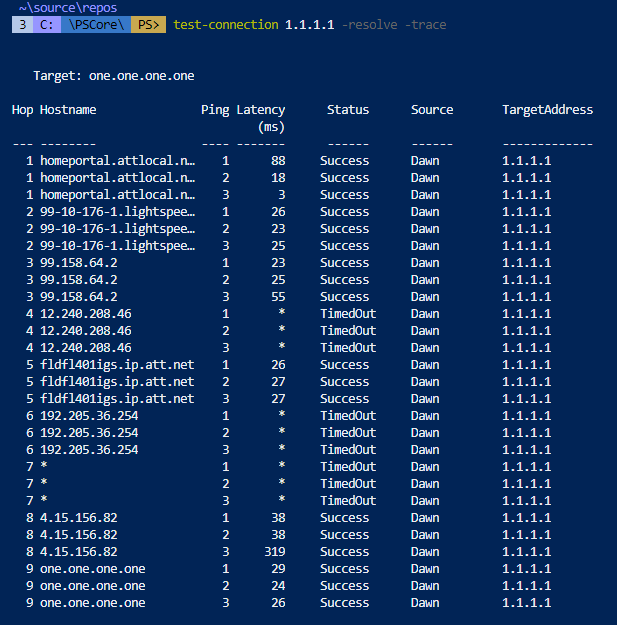Select 99-10-176-1.lightspee… hostname in ping 1 row

coord(118,212)
